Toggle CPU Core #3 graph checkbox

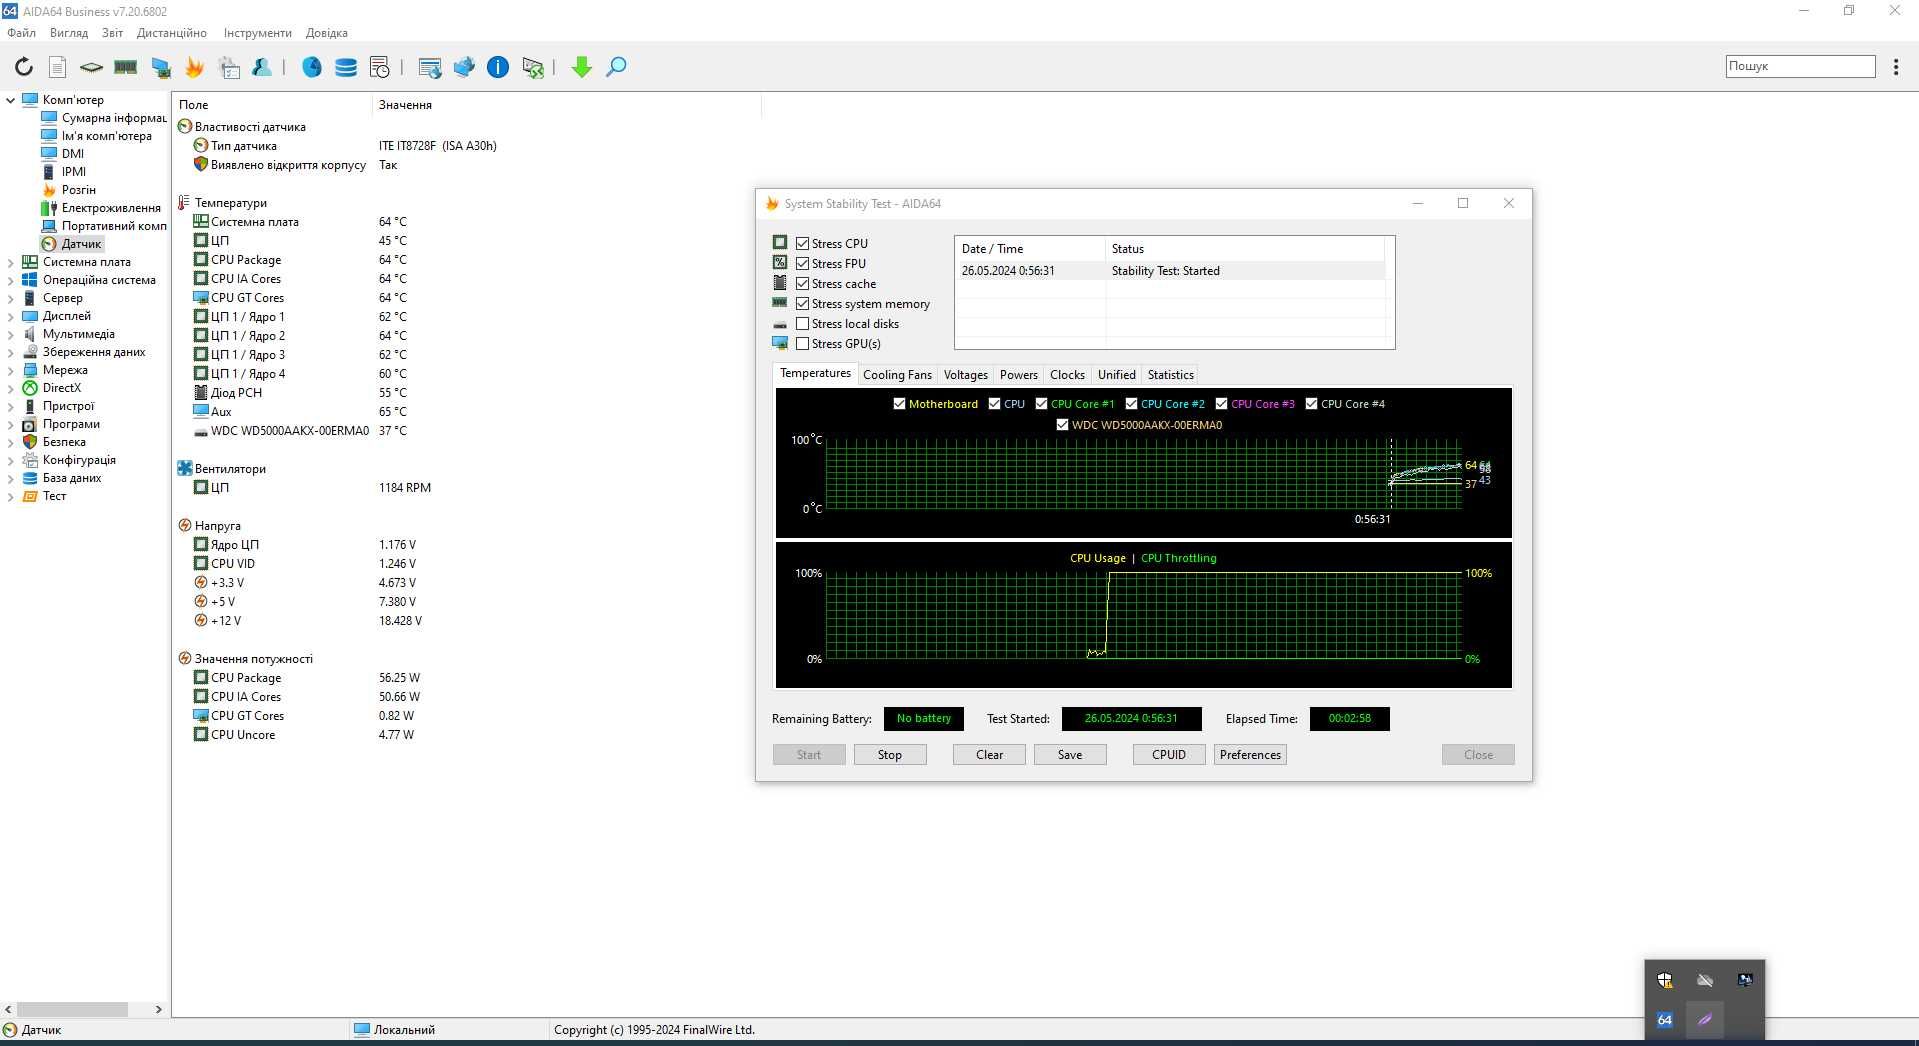click(x=1221, y=404)
